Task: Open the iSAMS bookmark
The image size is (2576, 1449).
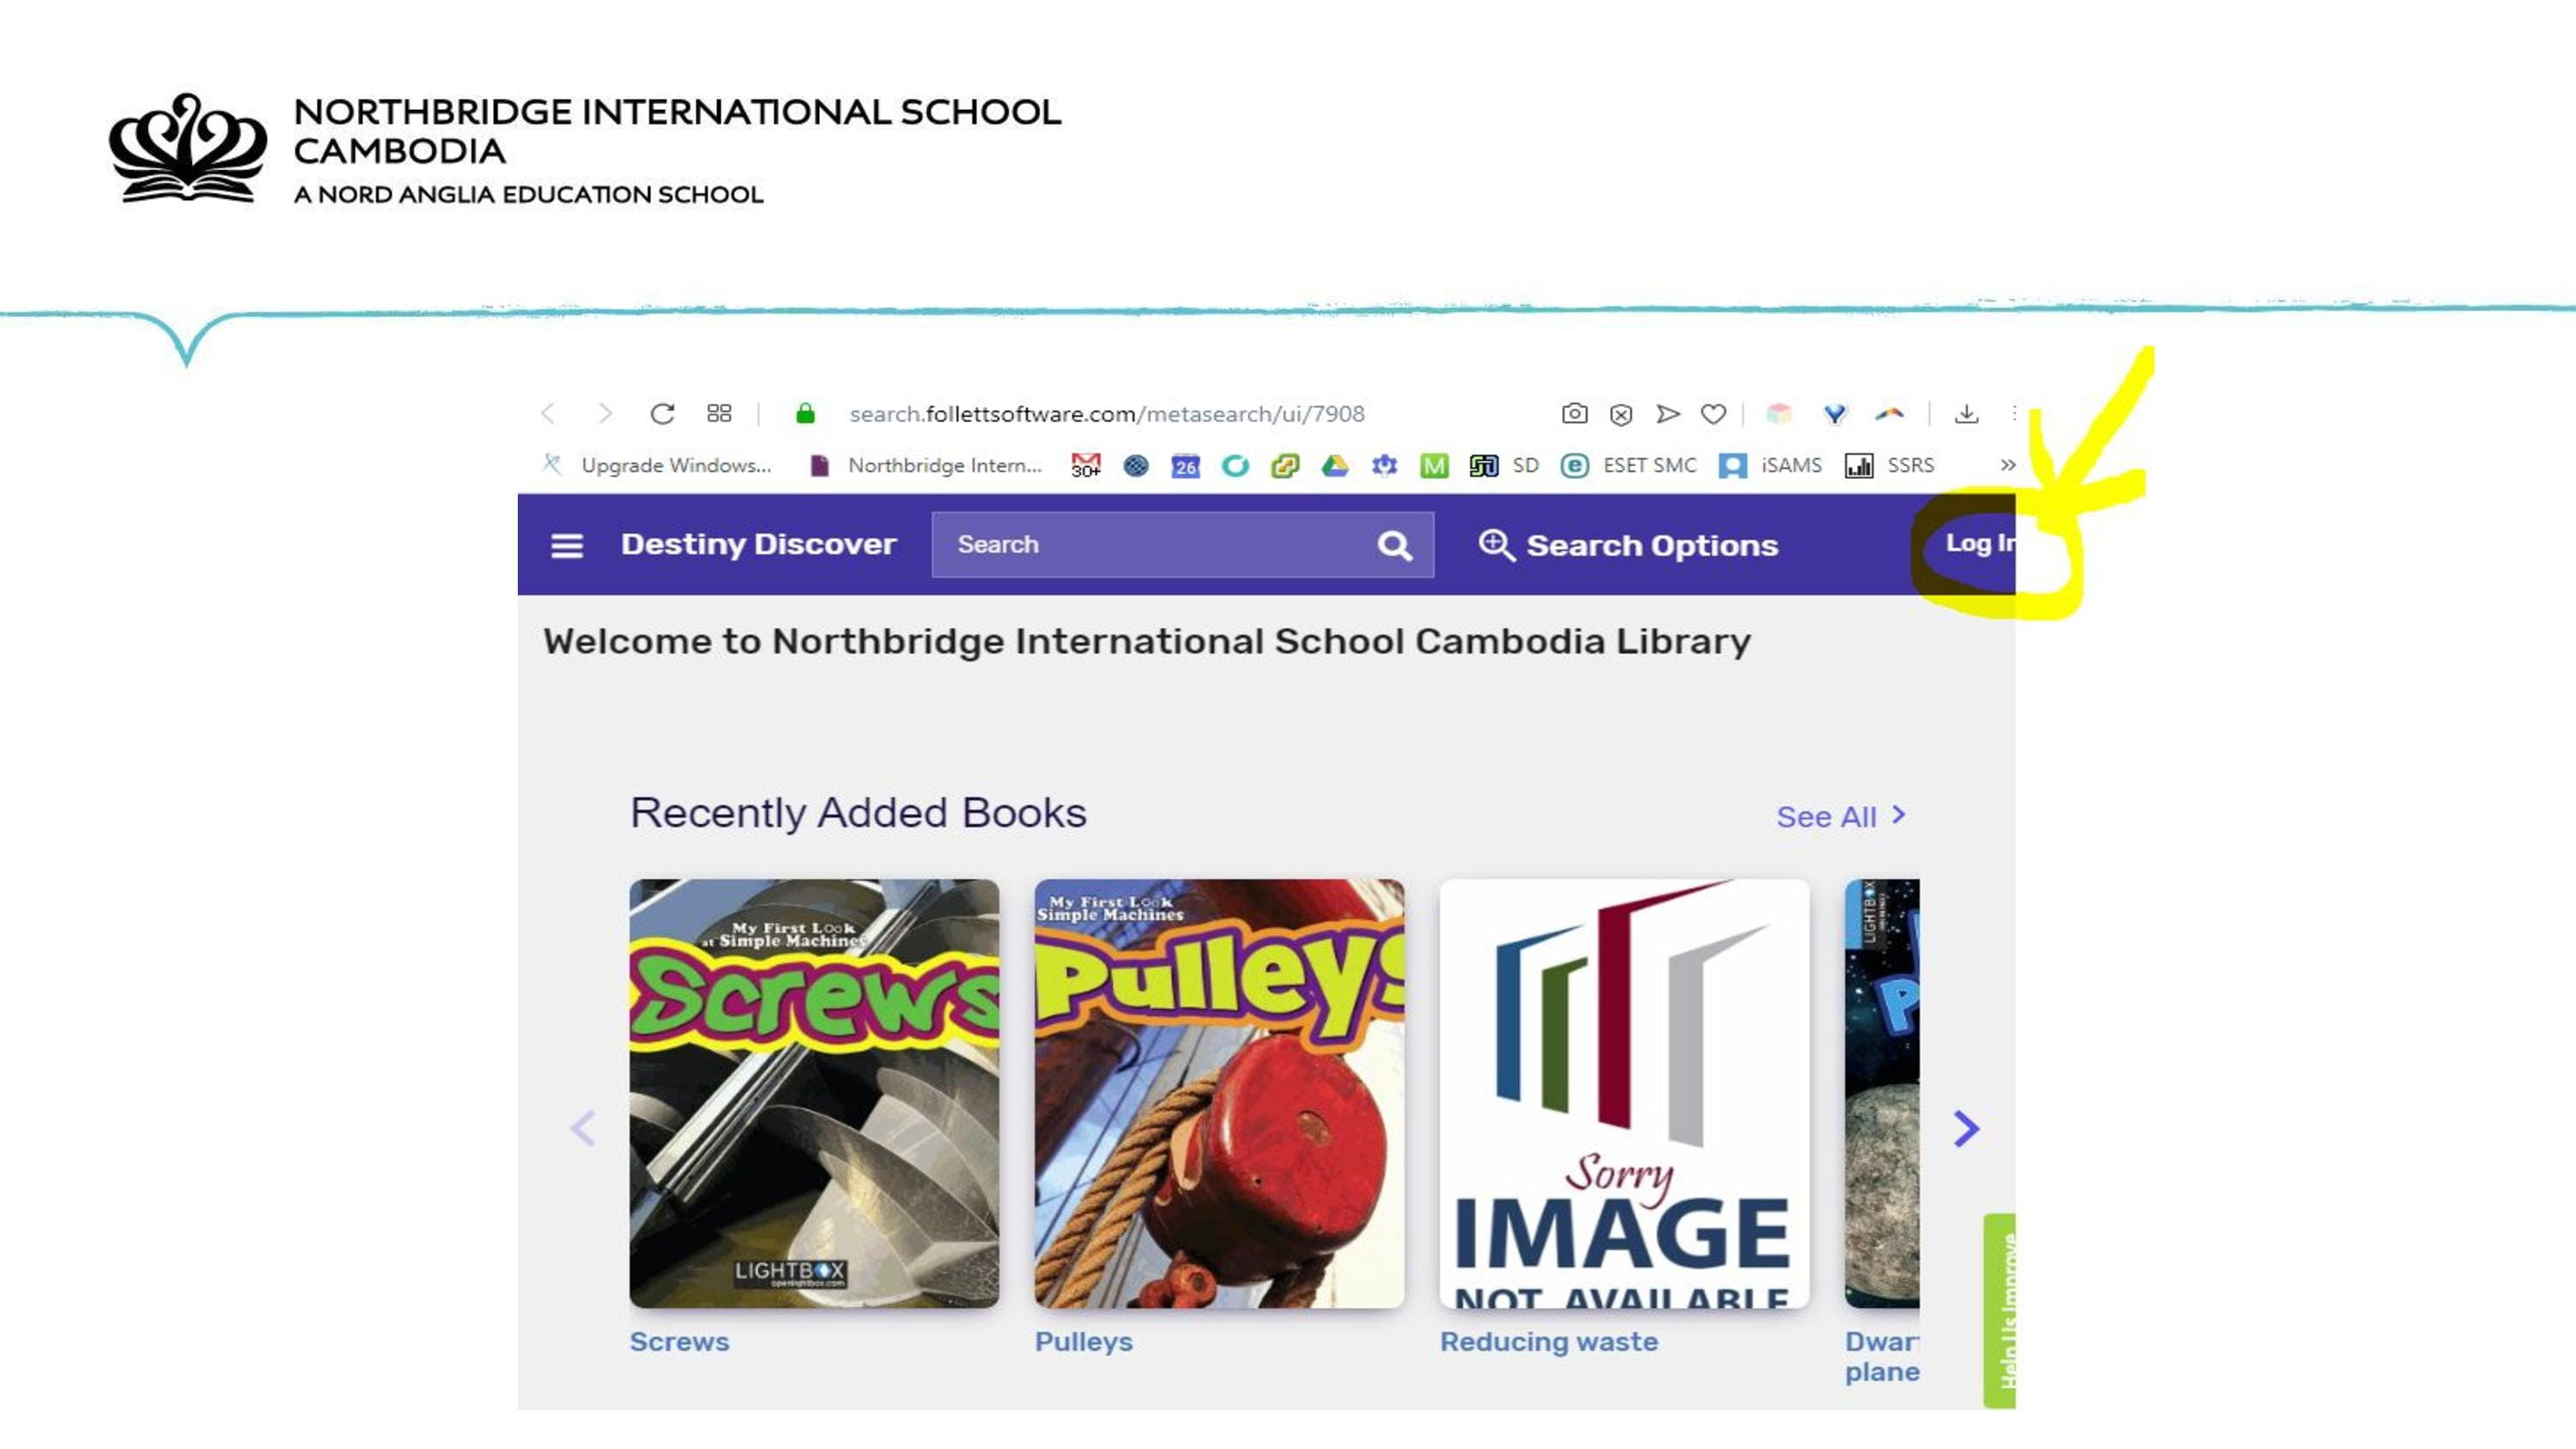Action: click(1771, 466)
